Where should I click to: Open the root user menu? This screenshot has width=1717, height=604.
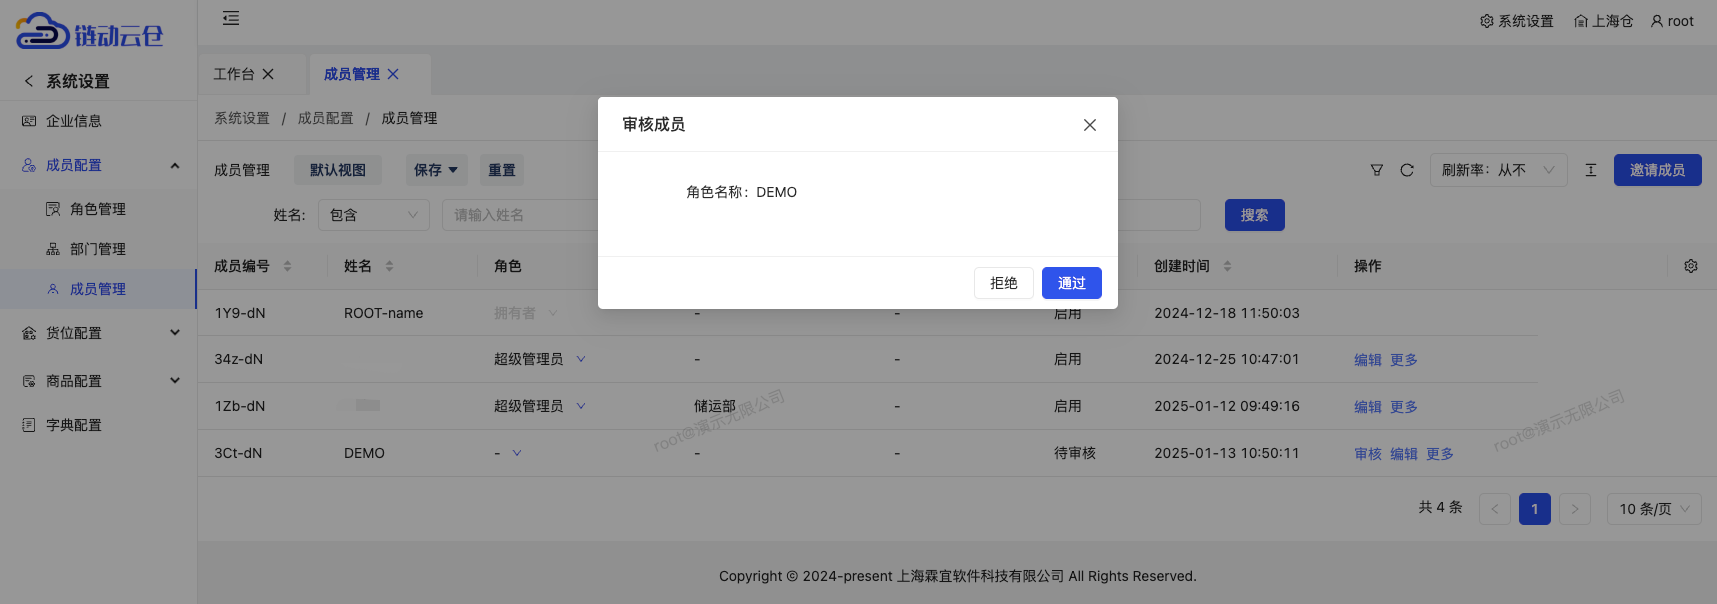click(1672, 21)
